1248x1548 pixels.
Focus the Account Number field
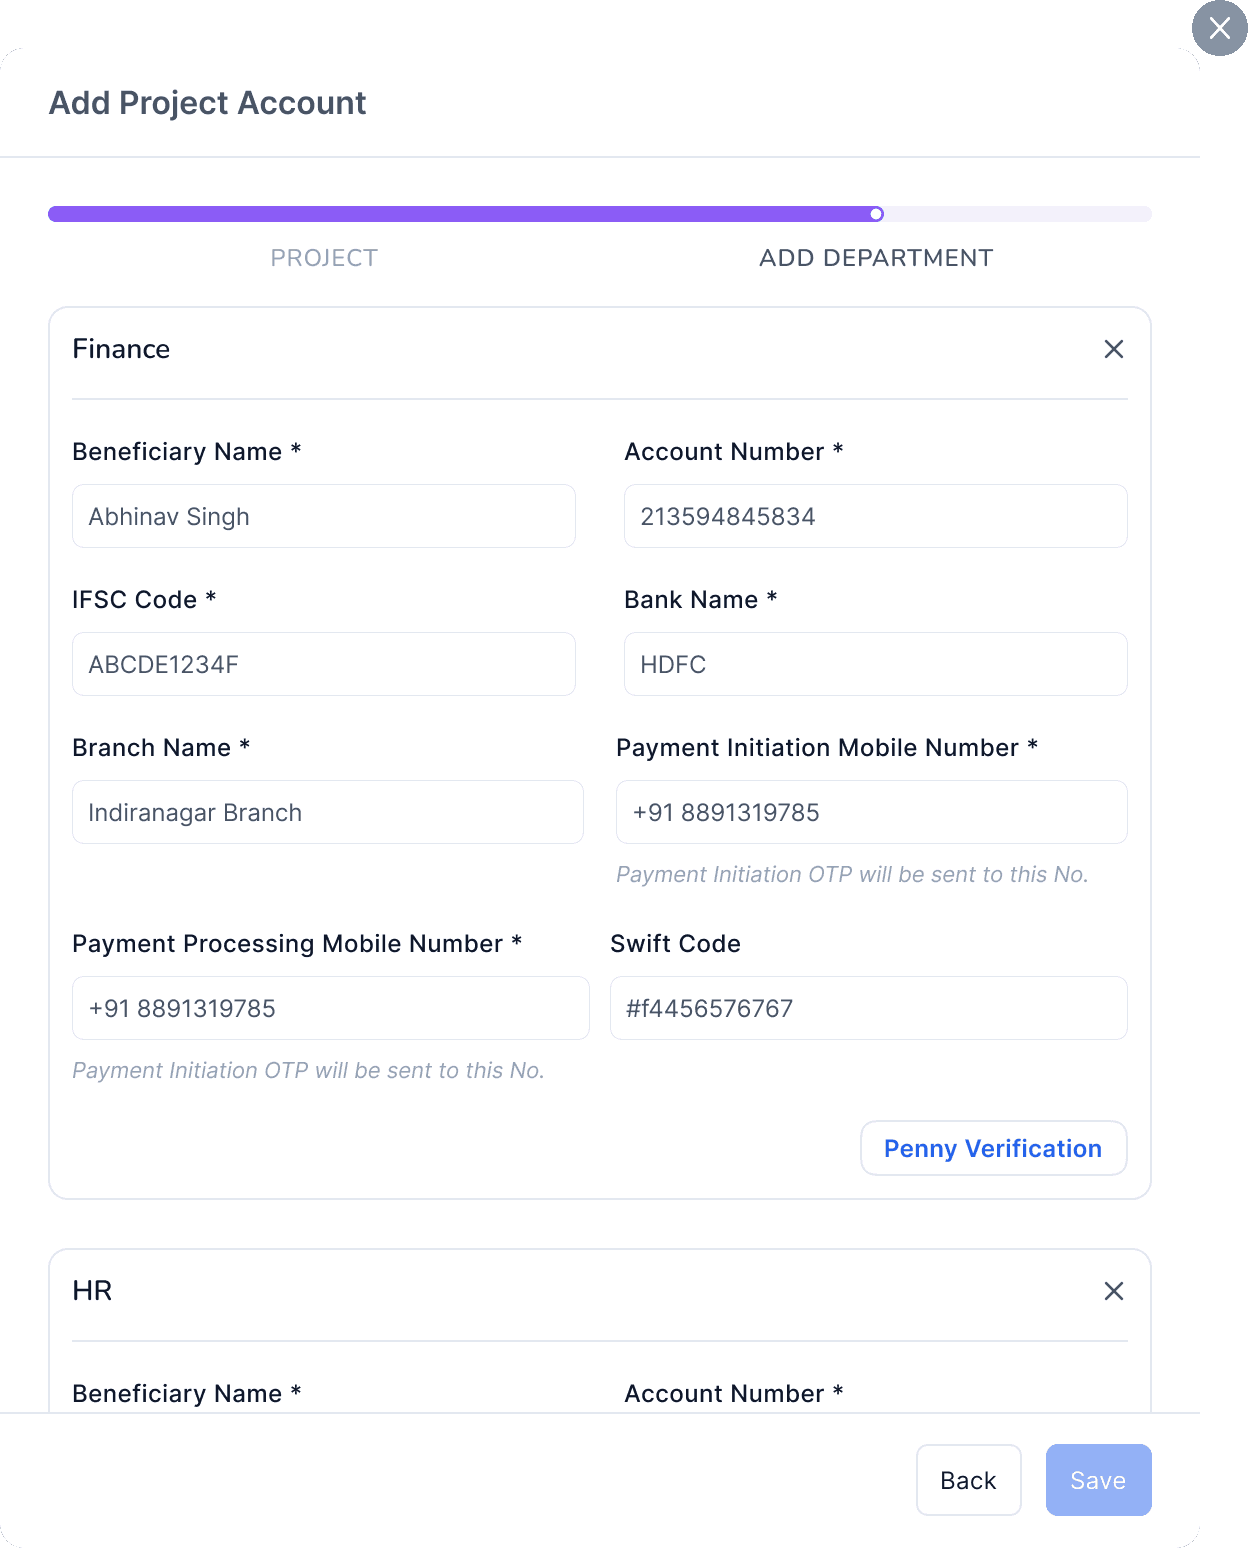(x=876, y=516)
